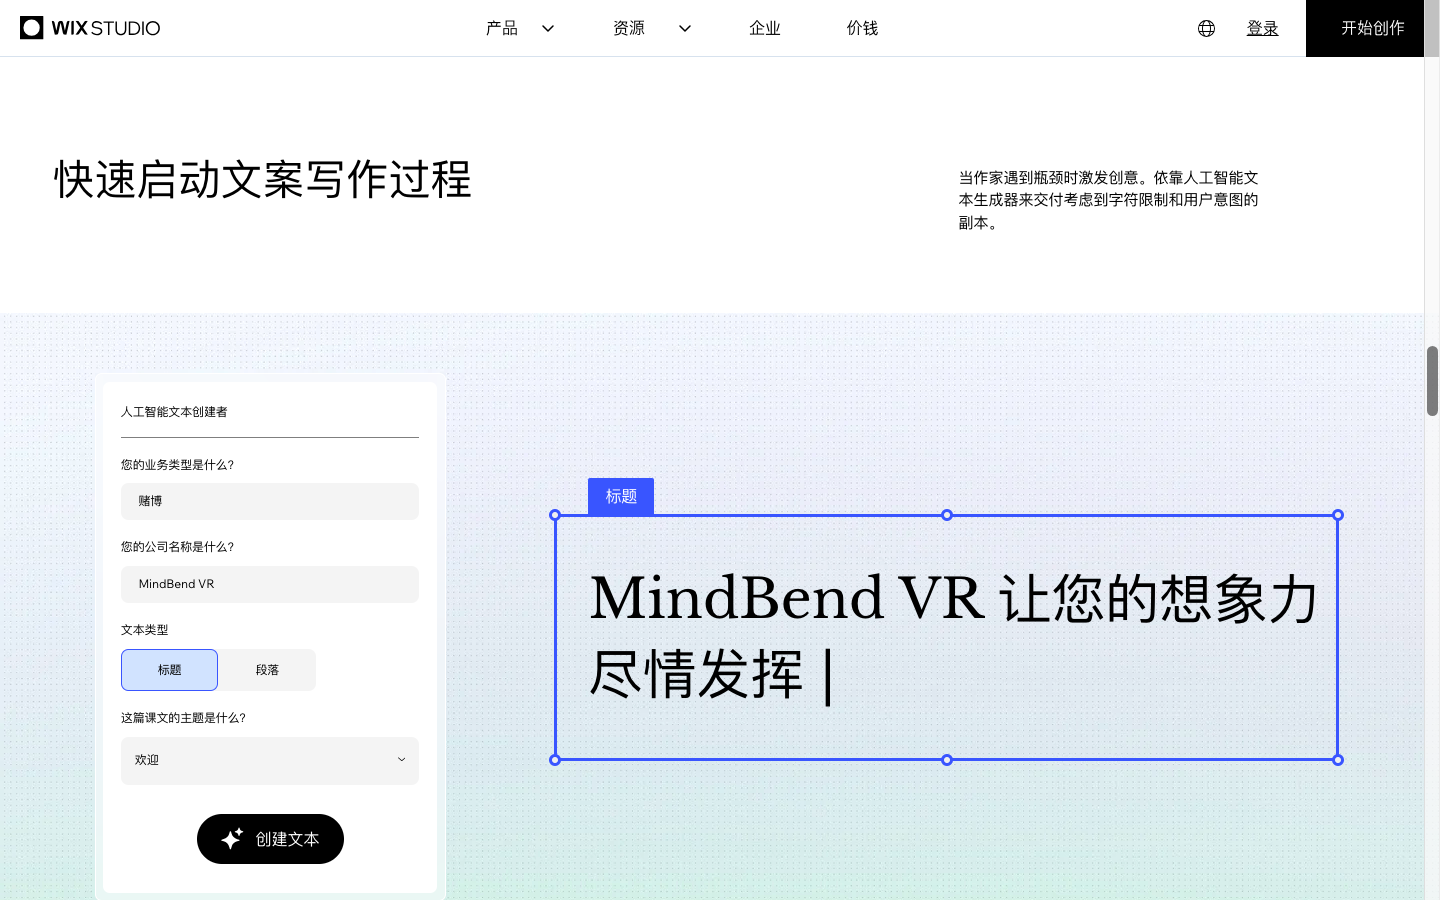Click the bottom-left selection handle
Screen dimensions: 1440x900
[555, 760]
